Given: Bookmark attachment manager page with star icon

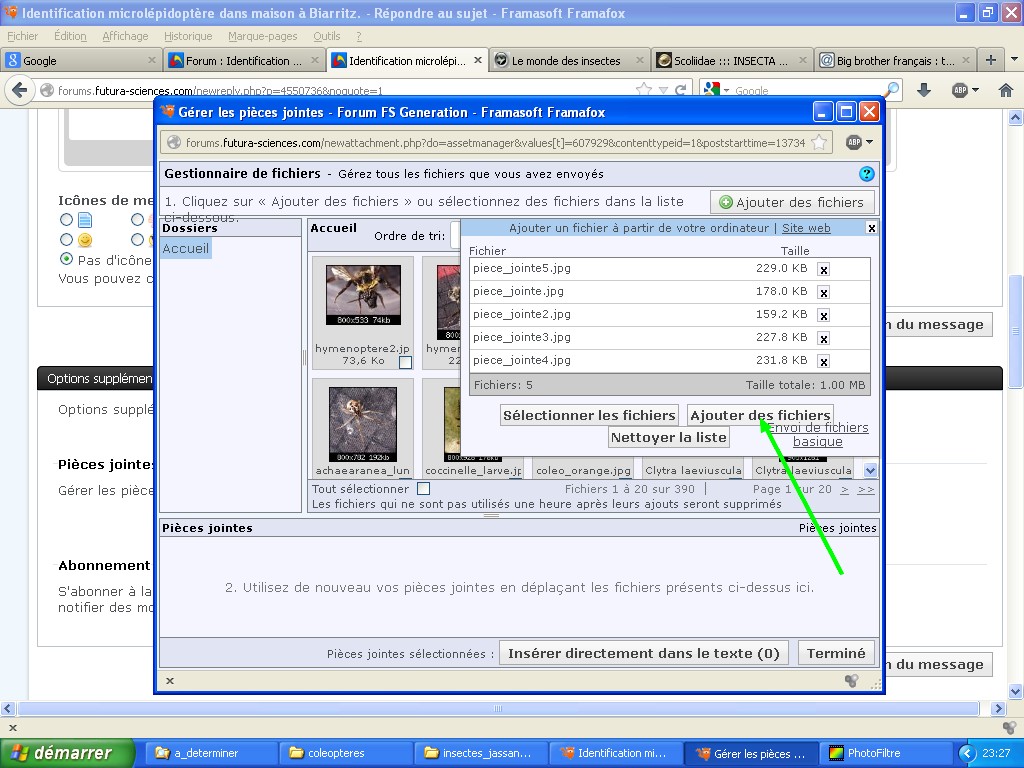Looking at the screenshot, I should (819, 142).
